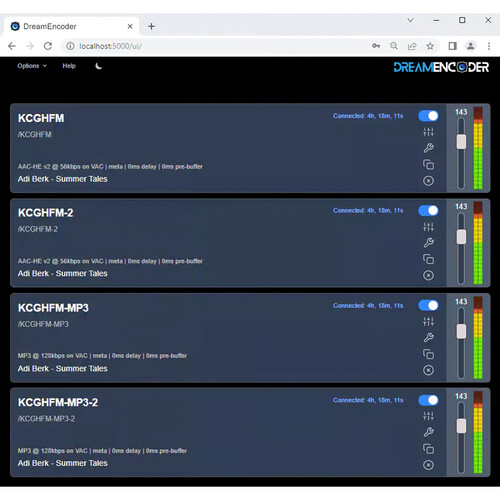Open wrench settings for KCGHFM-MP3 encoder
This screenshot has width=500, height=500.
tap(428, 338)
